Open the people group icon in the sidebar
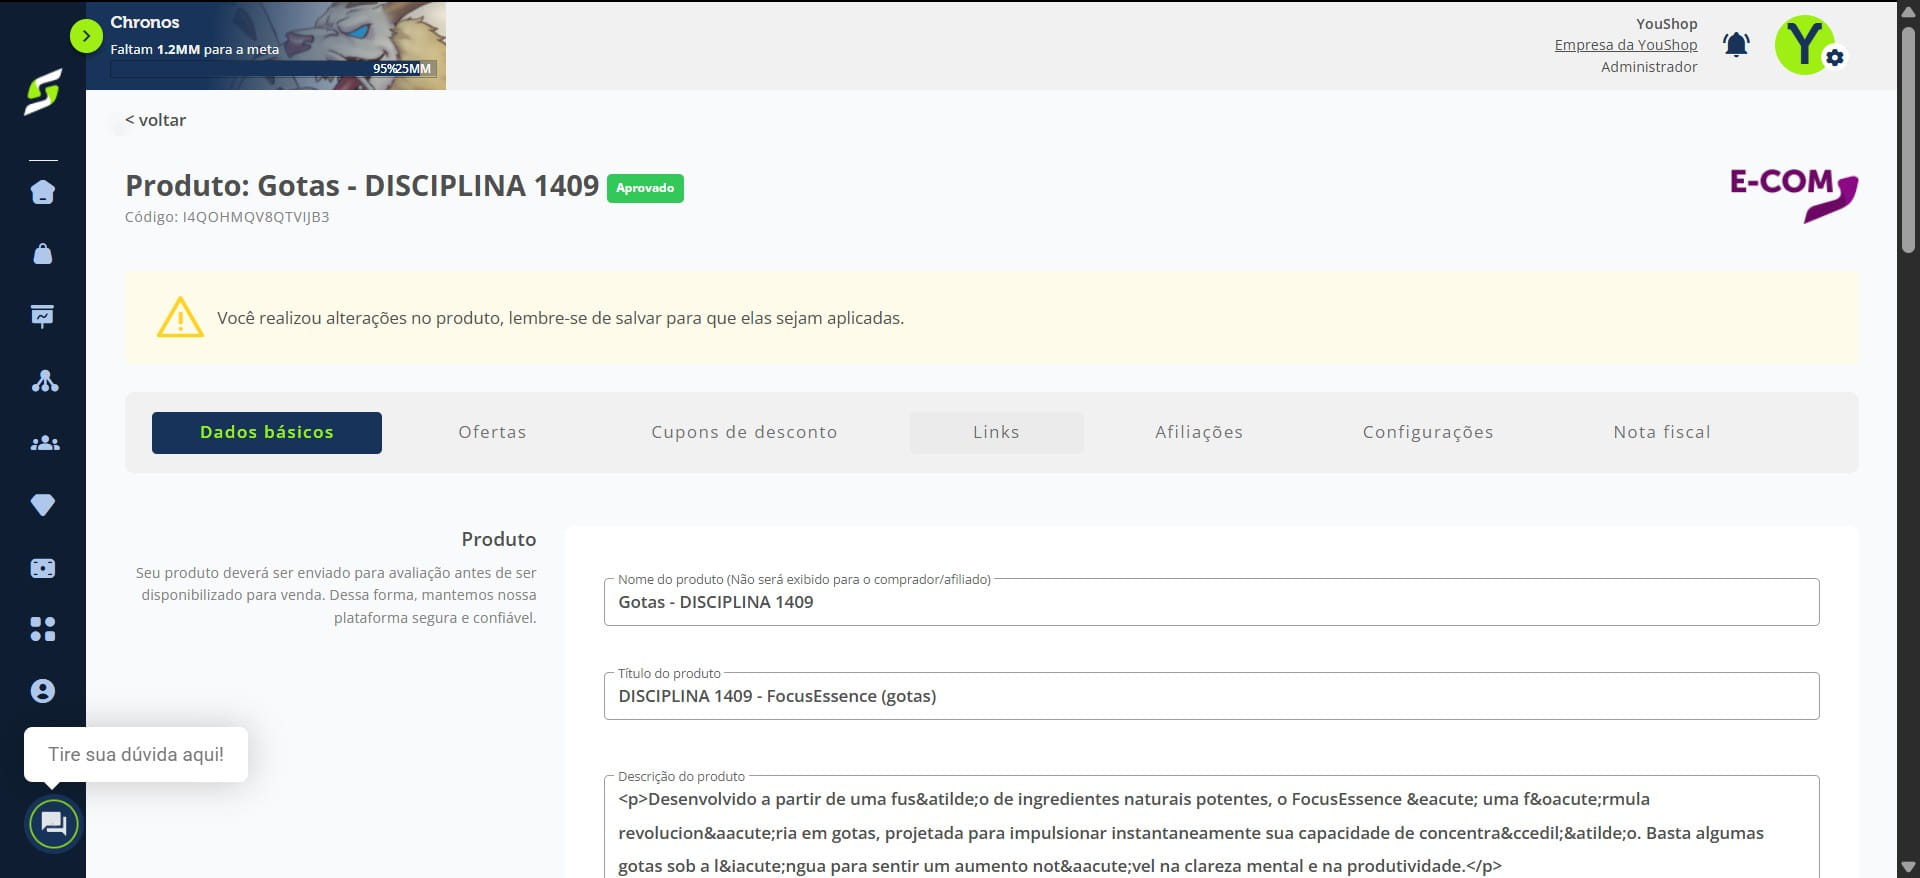The image size is (1920, 878). tap(44, 443)
